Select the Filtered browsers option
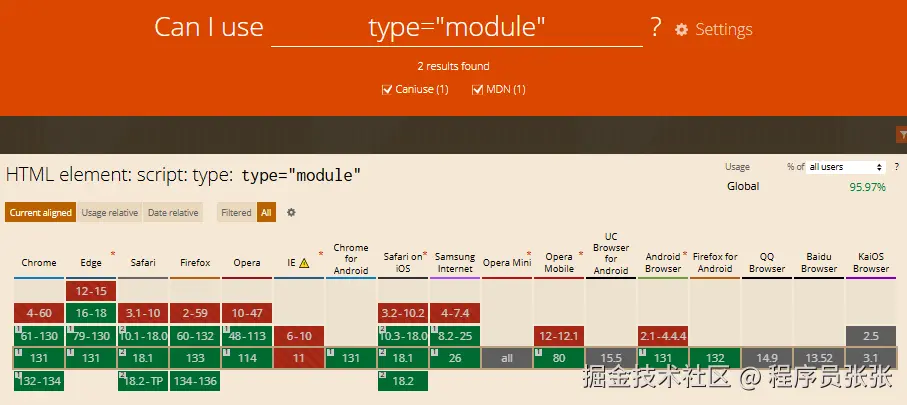The height and width of the screenshot is (405, 907). click(236, 212)
